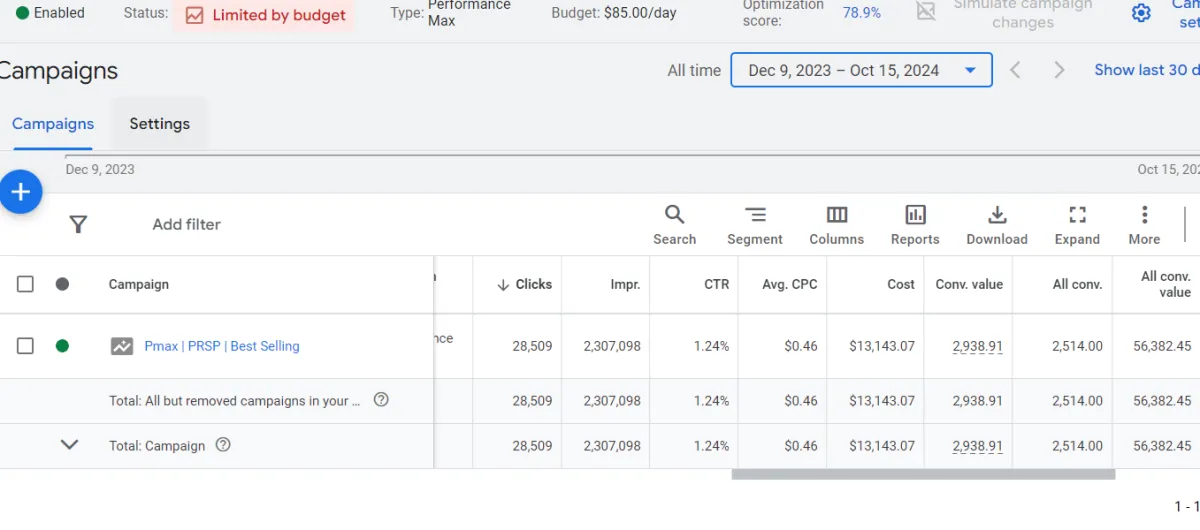
Task: Click the green status dot for Pmax campaign
Action: tap(62, 346)
